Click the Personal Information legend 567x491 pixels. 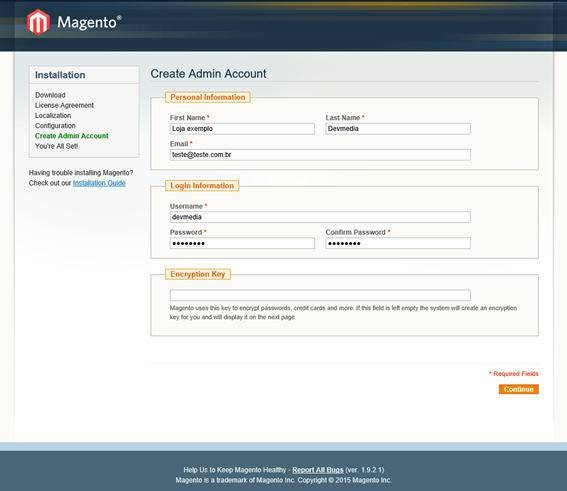(208, 97)
